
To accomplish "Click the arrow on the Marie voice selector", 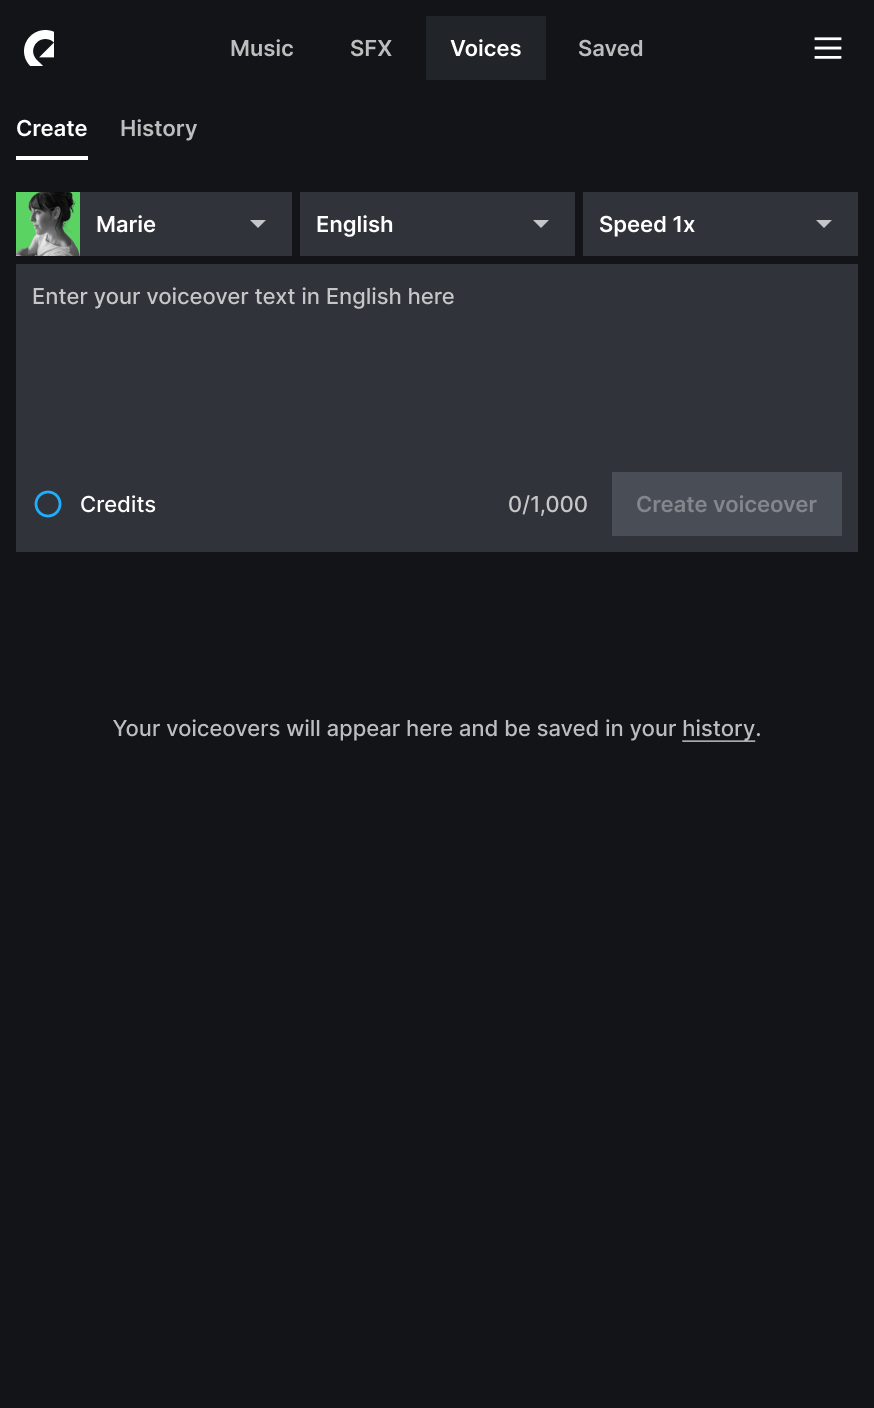I will point(258,224).
